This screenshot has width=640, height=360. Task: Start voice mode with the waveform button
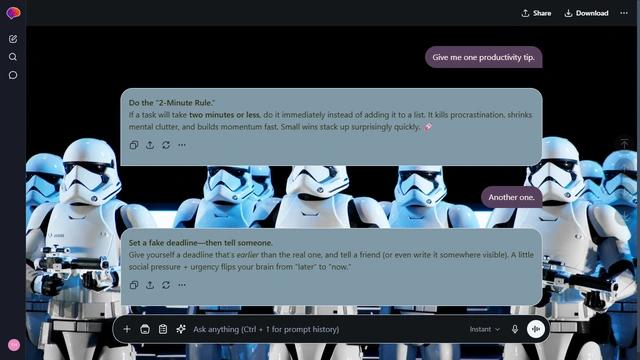[536, 329]
